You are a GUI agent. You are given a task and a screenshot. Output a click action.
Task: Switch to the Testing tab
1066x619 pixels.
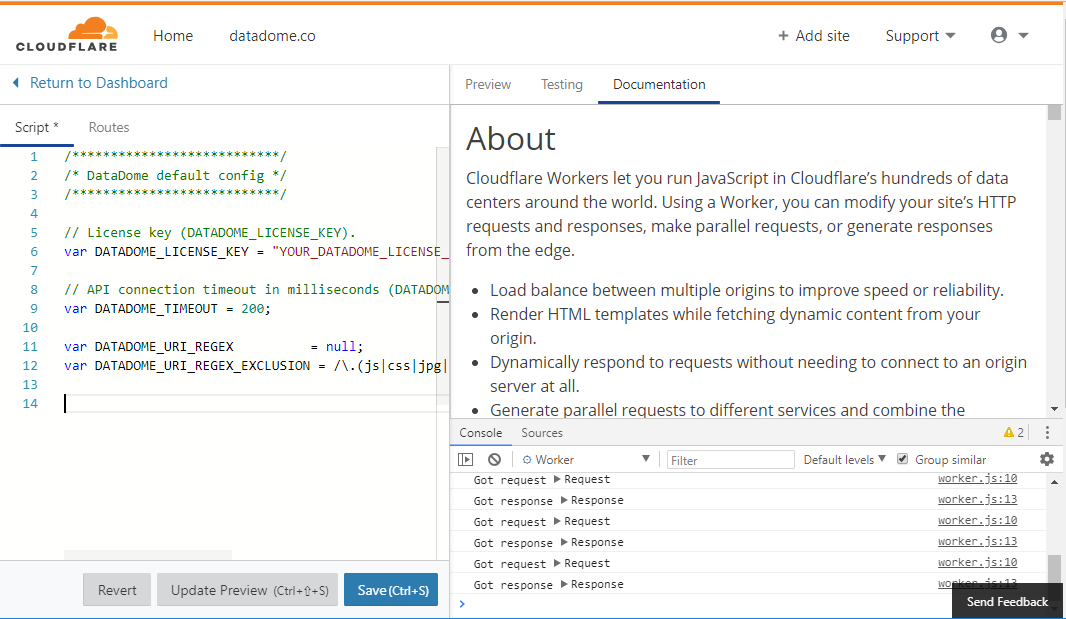coord(562,85)
